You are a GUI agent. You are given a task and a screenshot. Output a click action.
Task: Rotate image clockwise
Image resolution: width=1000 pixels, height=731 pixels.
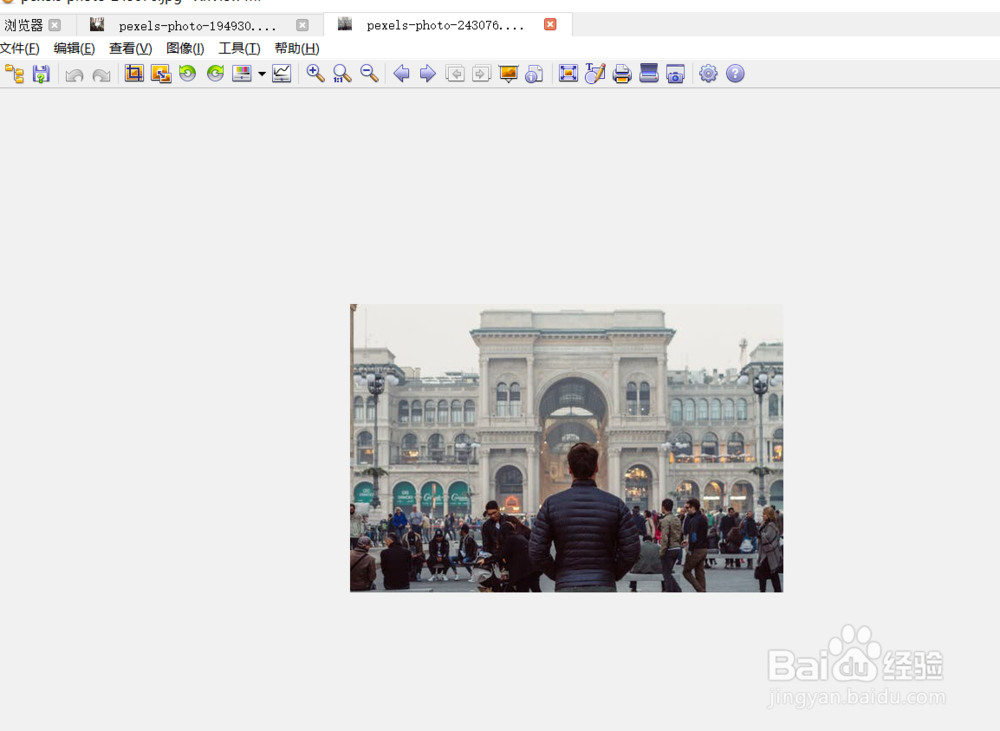point(216,73)
